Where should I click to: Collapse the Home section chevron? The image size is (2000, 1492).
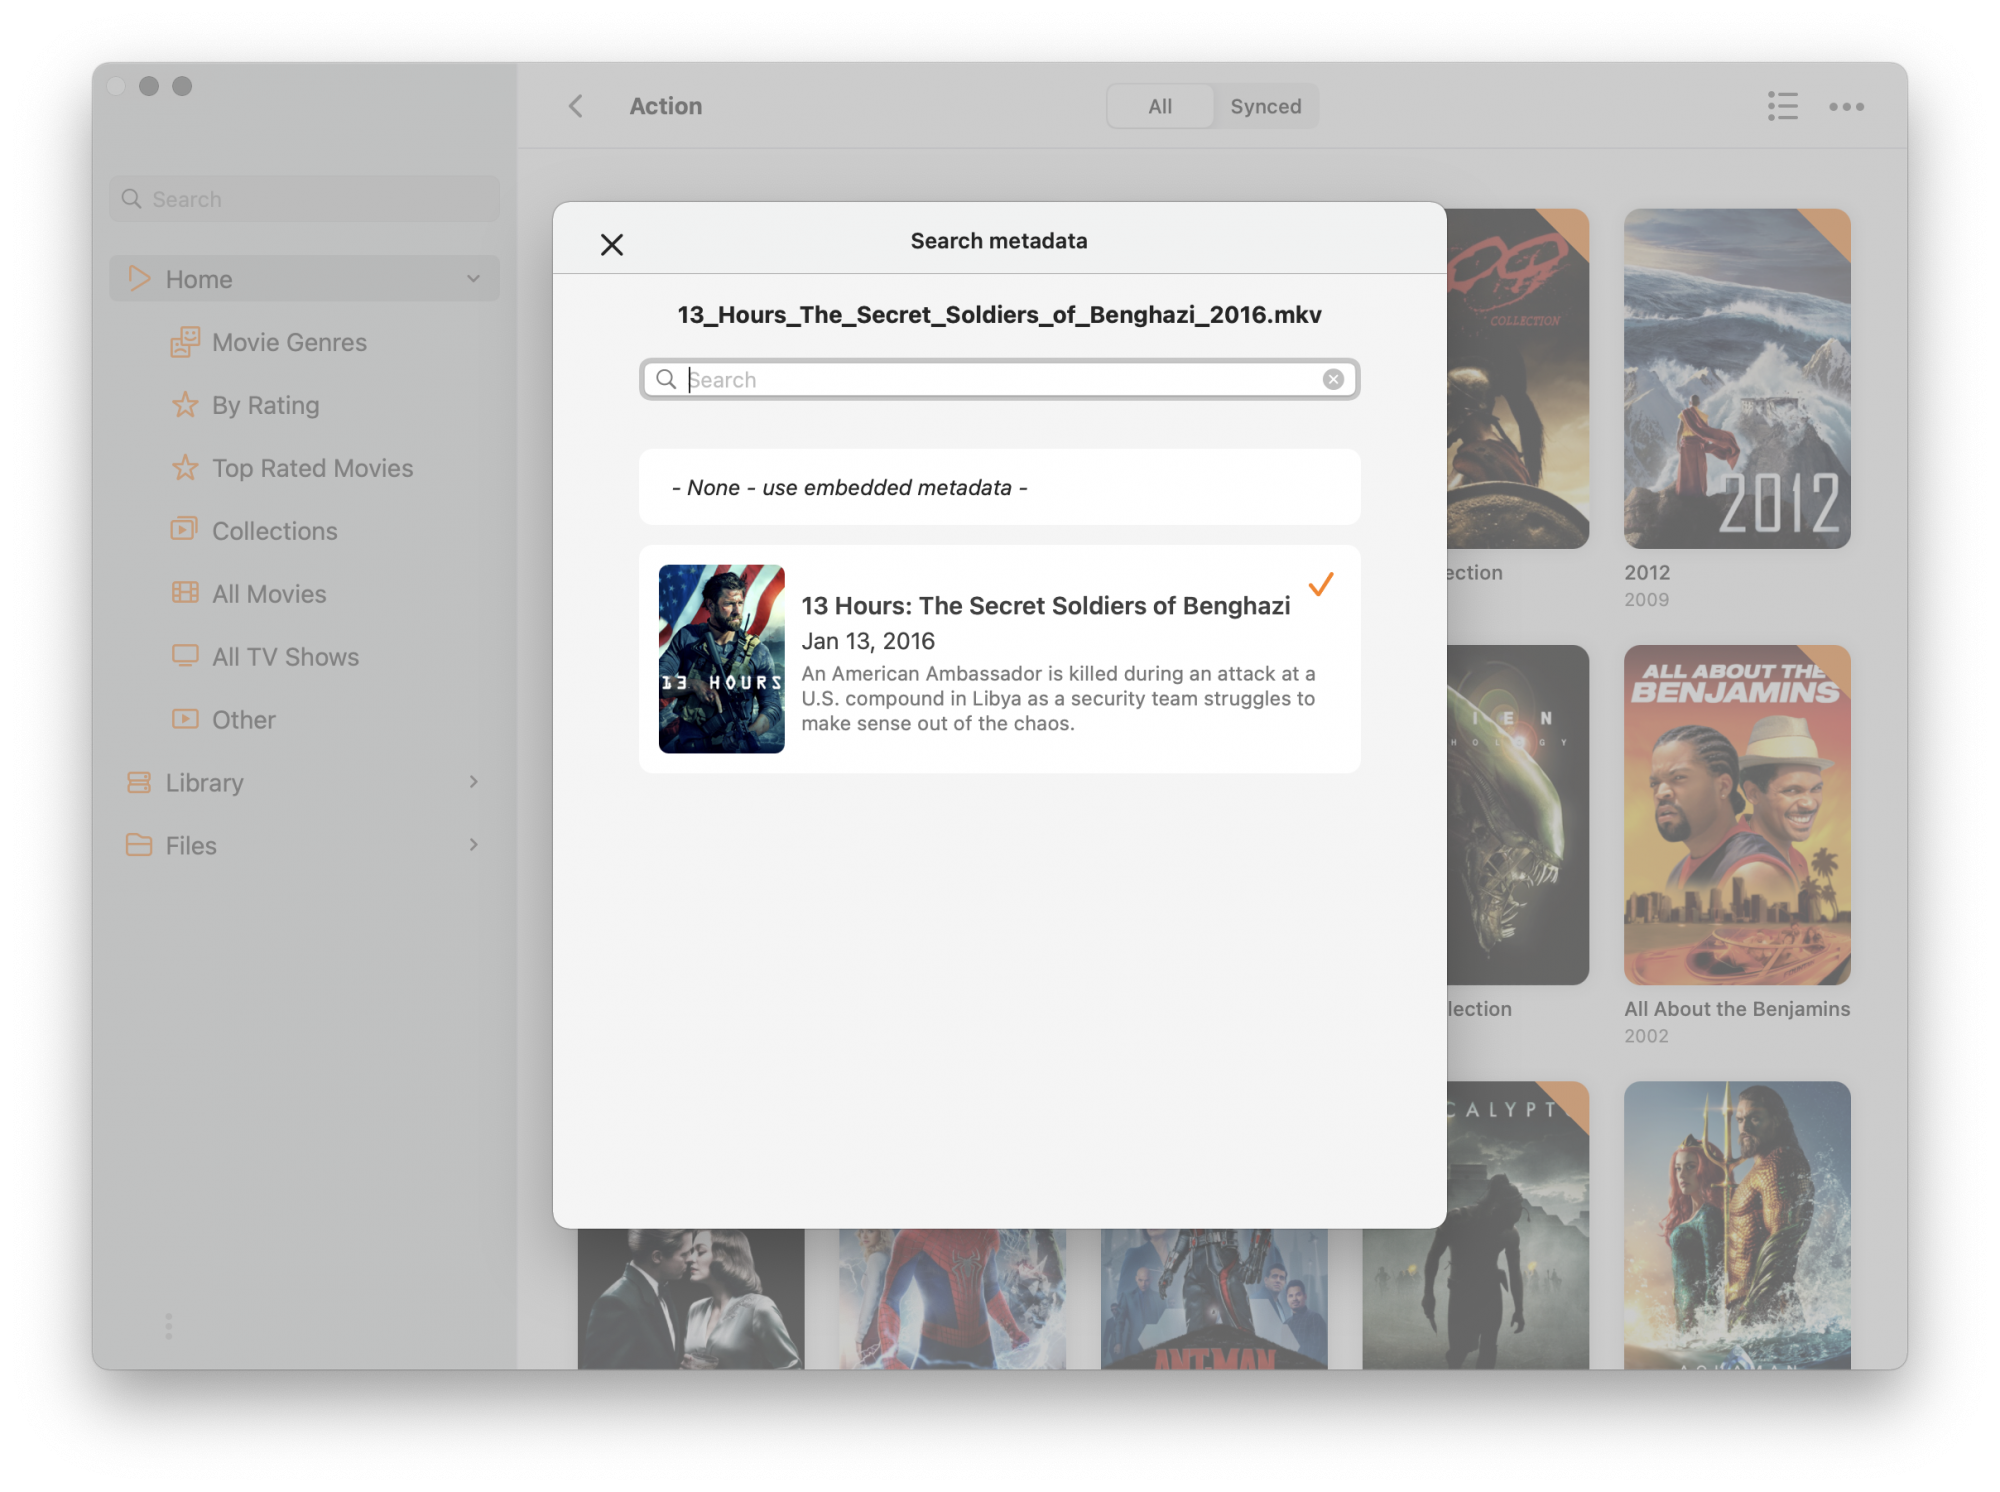(x=473, y=279)
